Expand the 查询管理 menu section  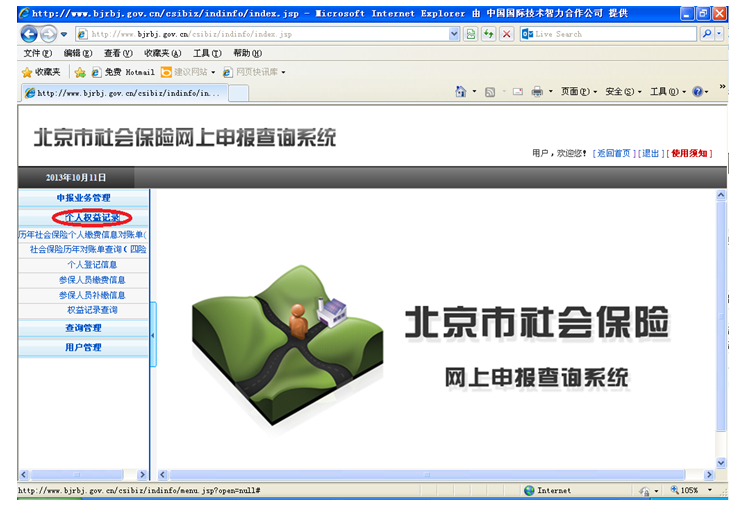coord(84,328)
